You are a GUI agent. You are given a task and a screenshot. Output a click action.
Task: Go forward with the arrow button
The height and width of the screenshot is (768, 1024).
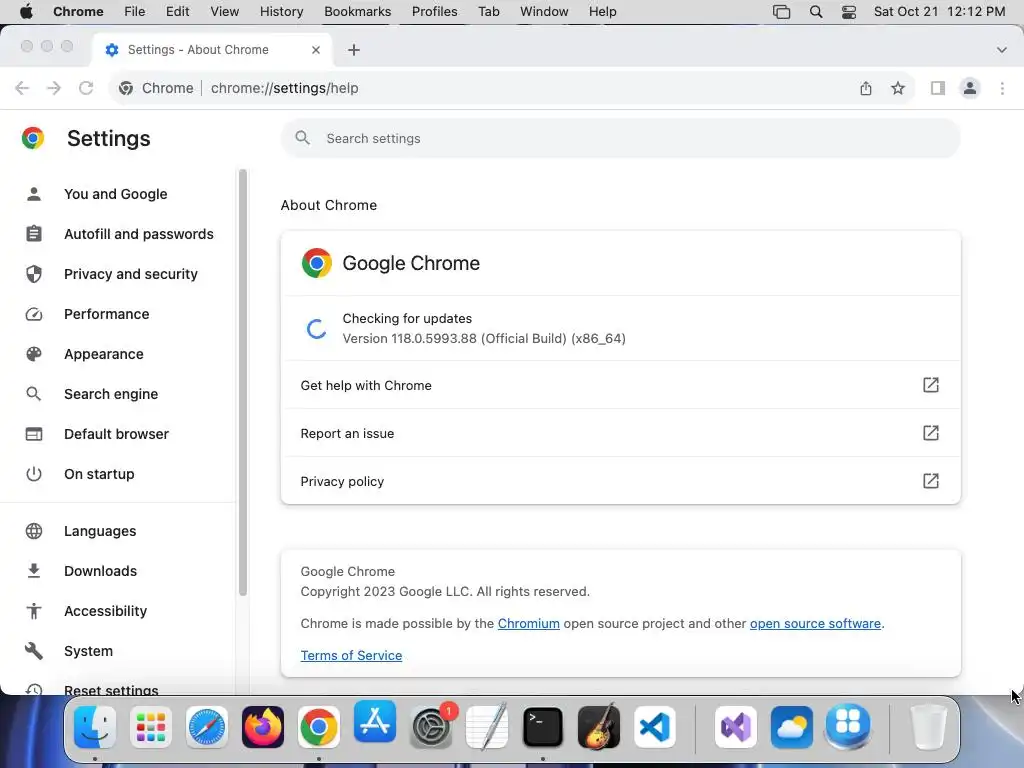54,88
